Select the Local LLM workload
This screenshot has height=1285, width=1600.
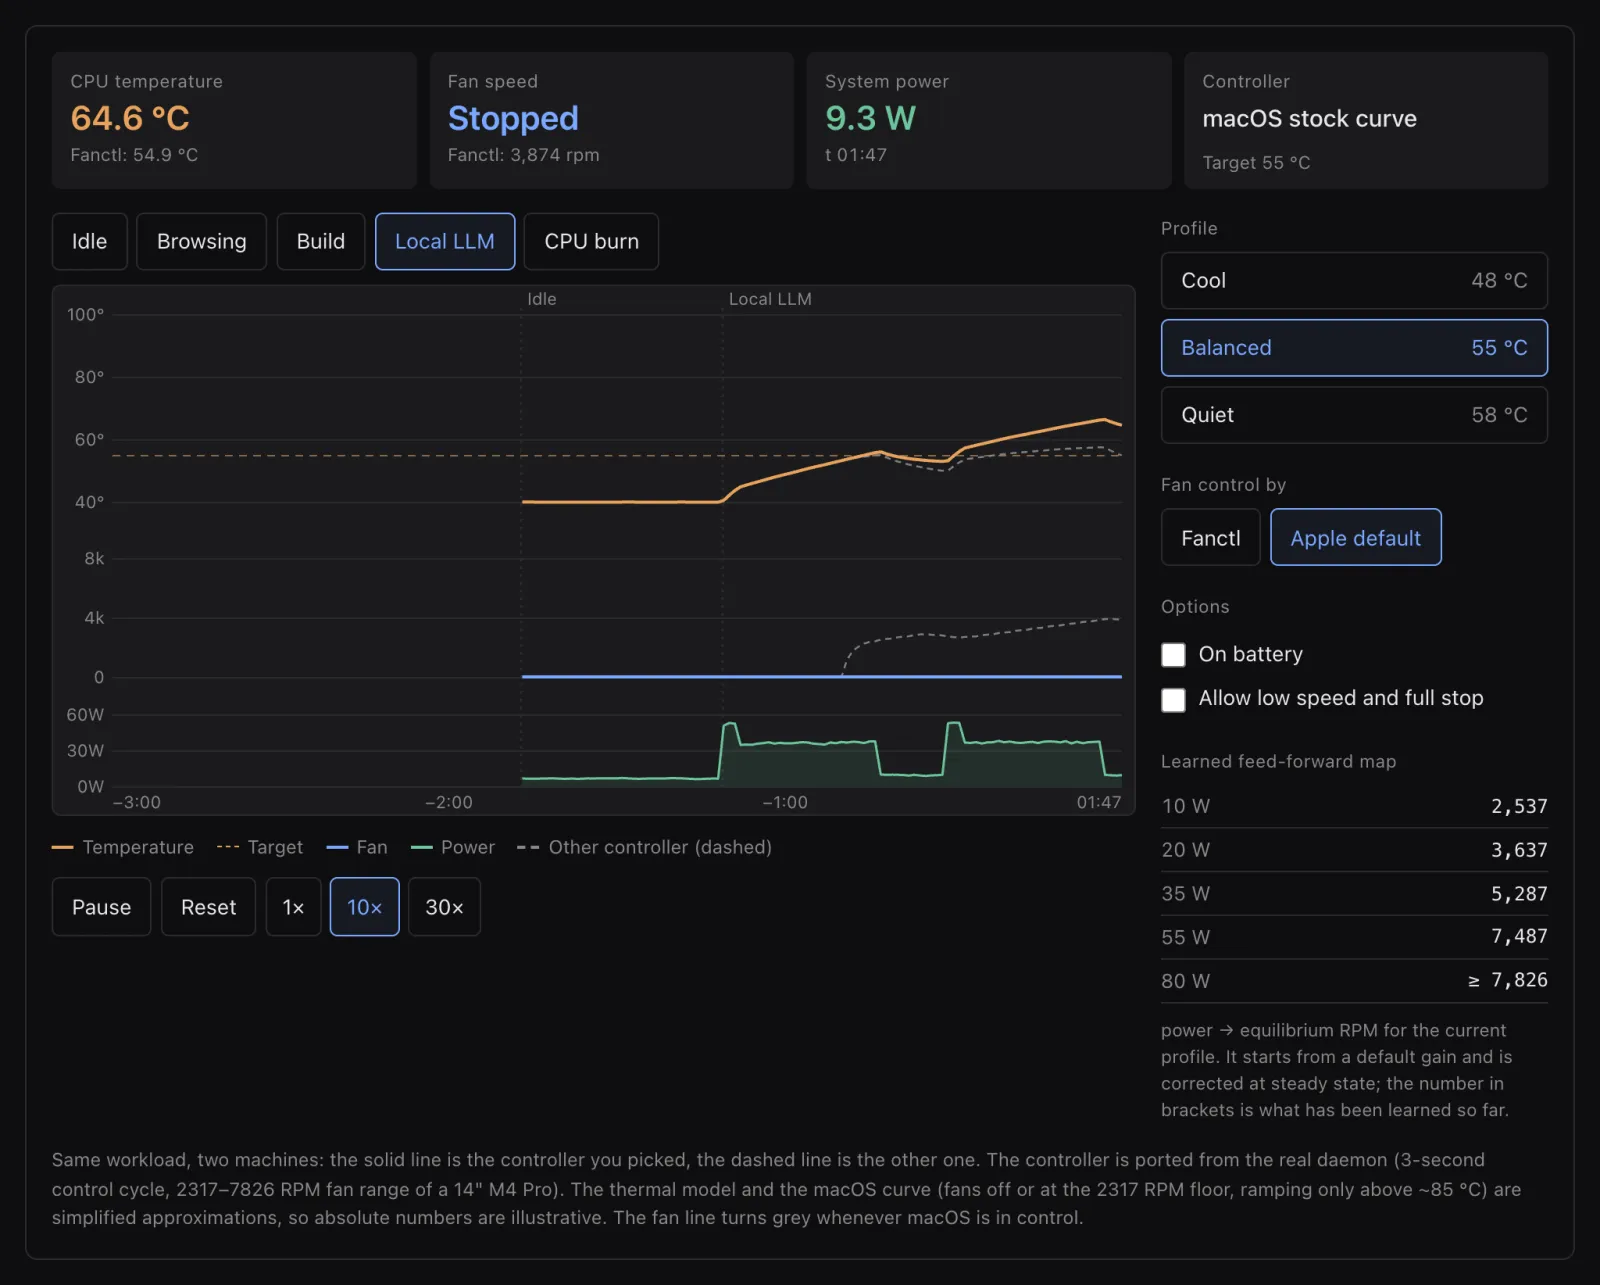tap(445, 241)
